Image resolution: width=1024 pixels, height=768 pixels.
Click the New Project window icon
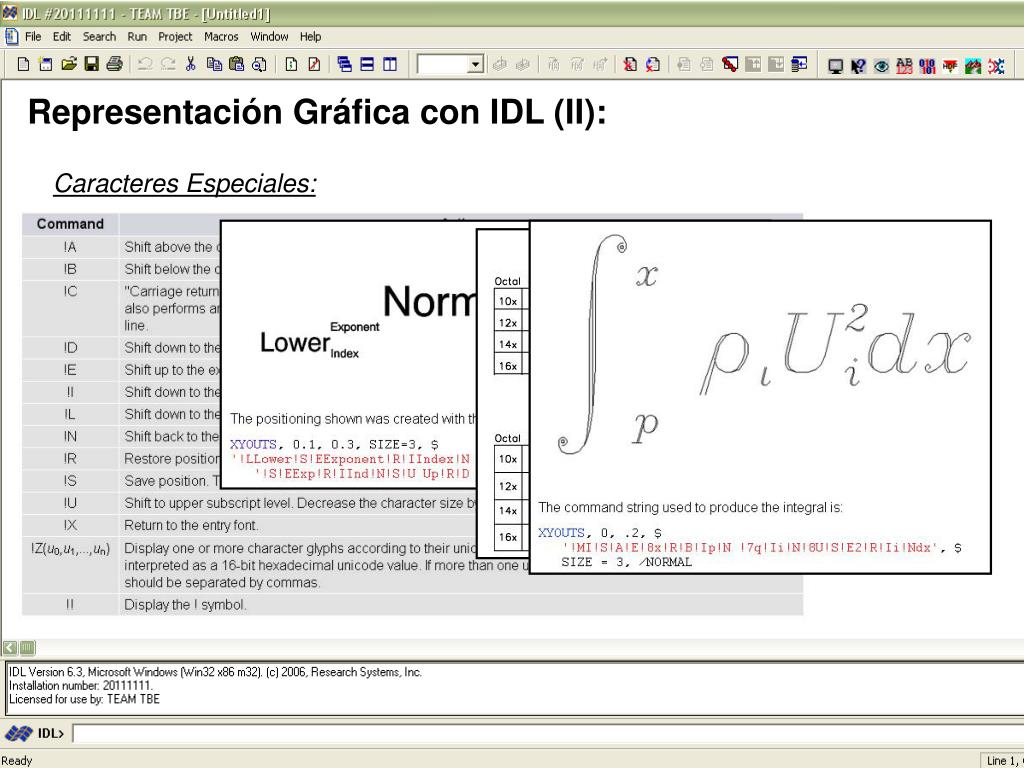[46, 64]
